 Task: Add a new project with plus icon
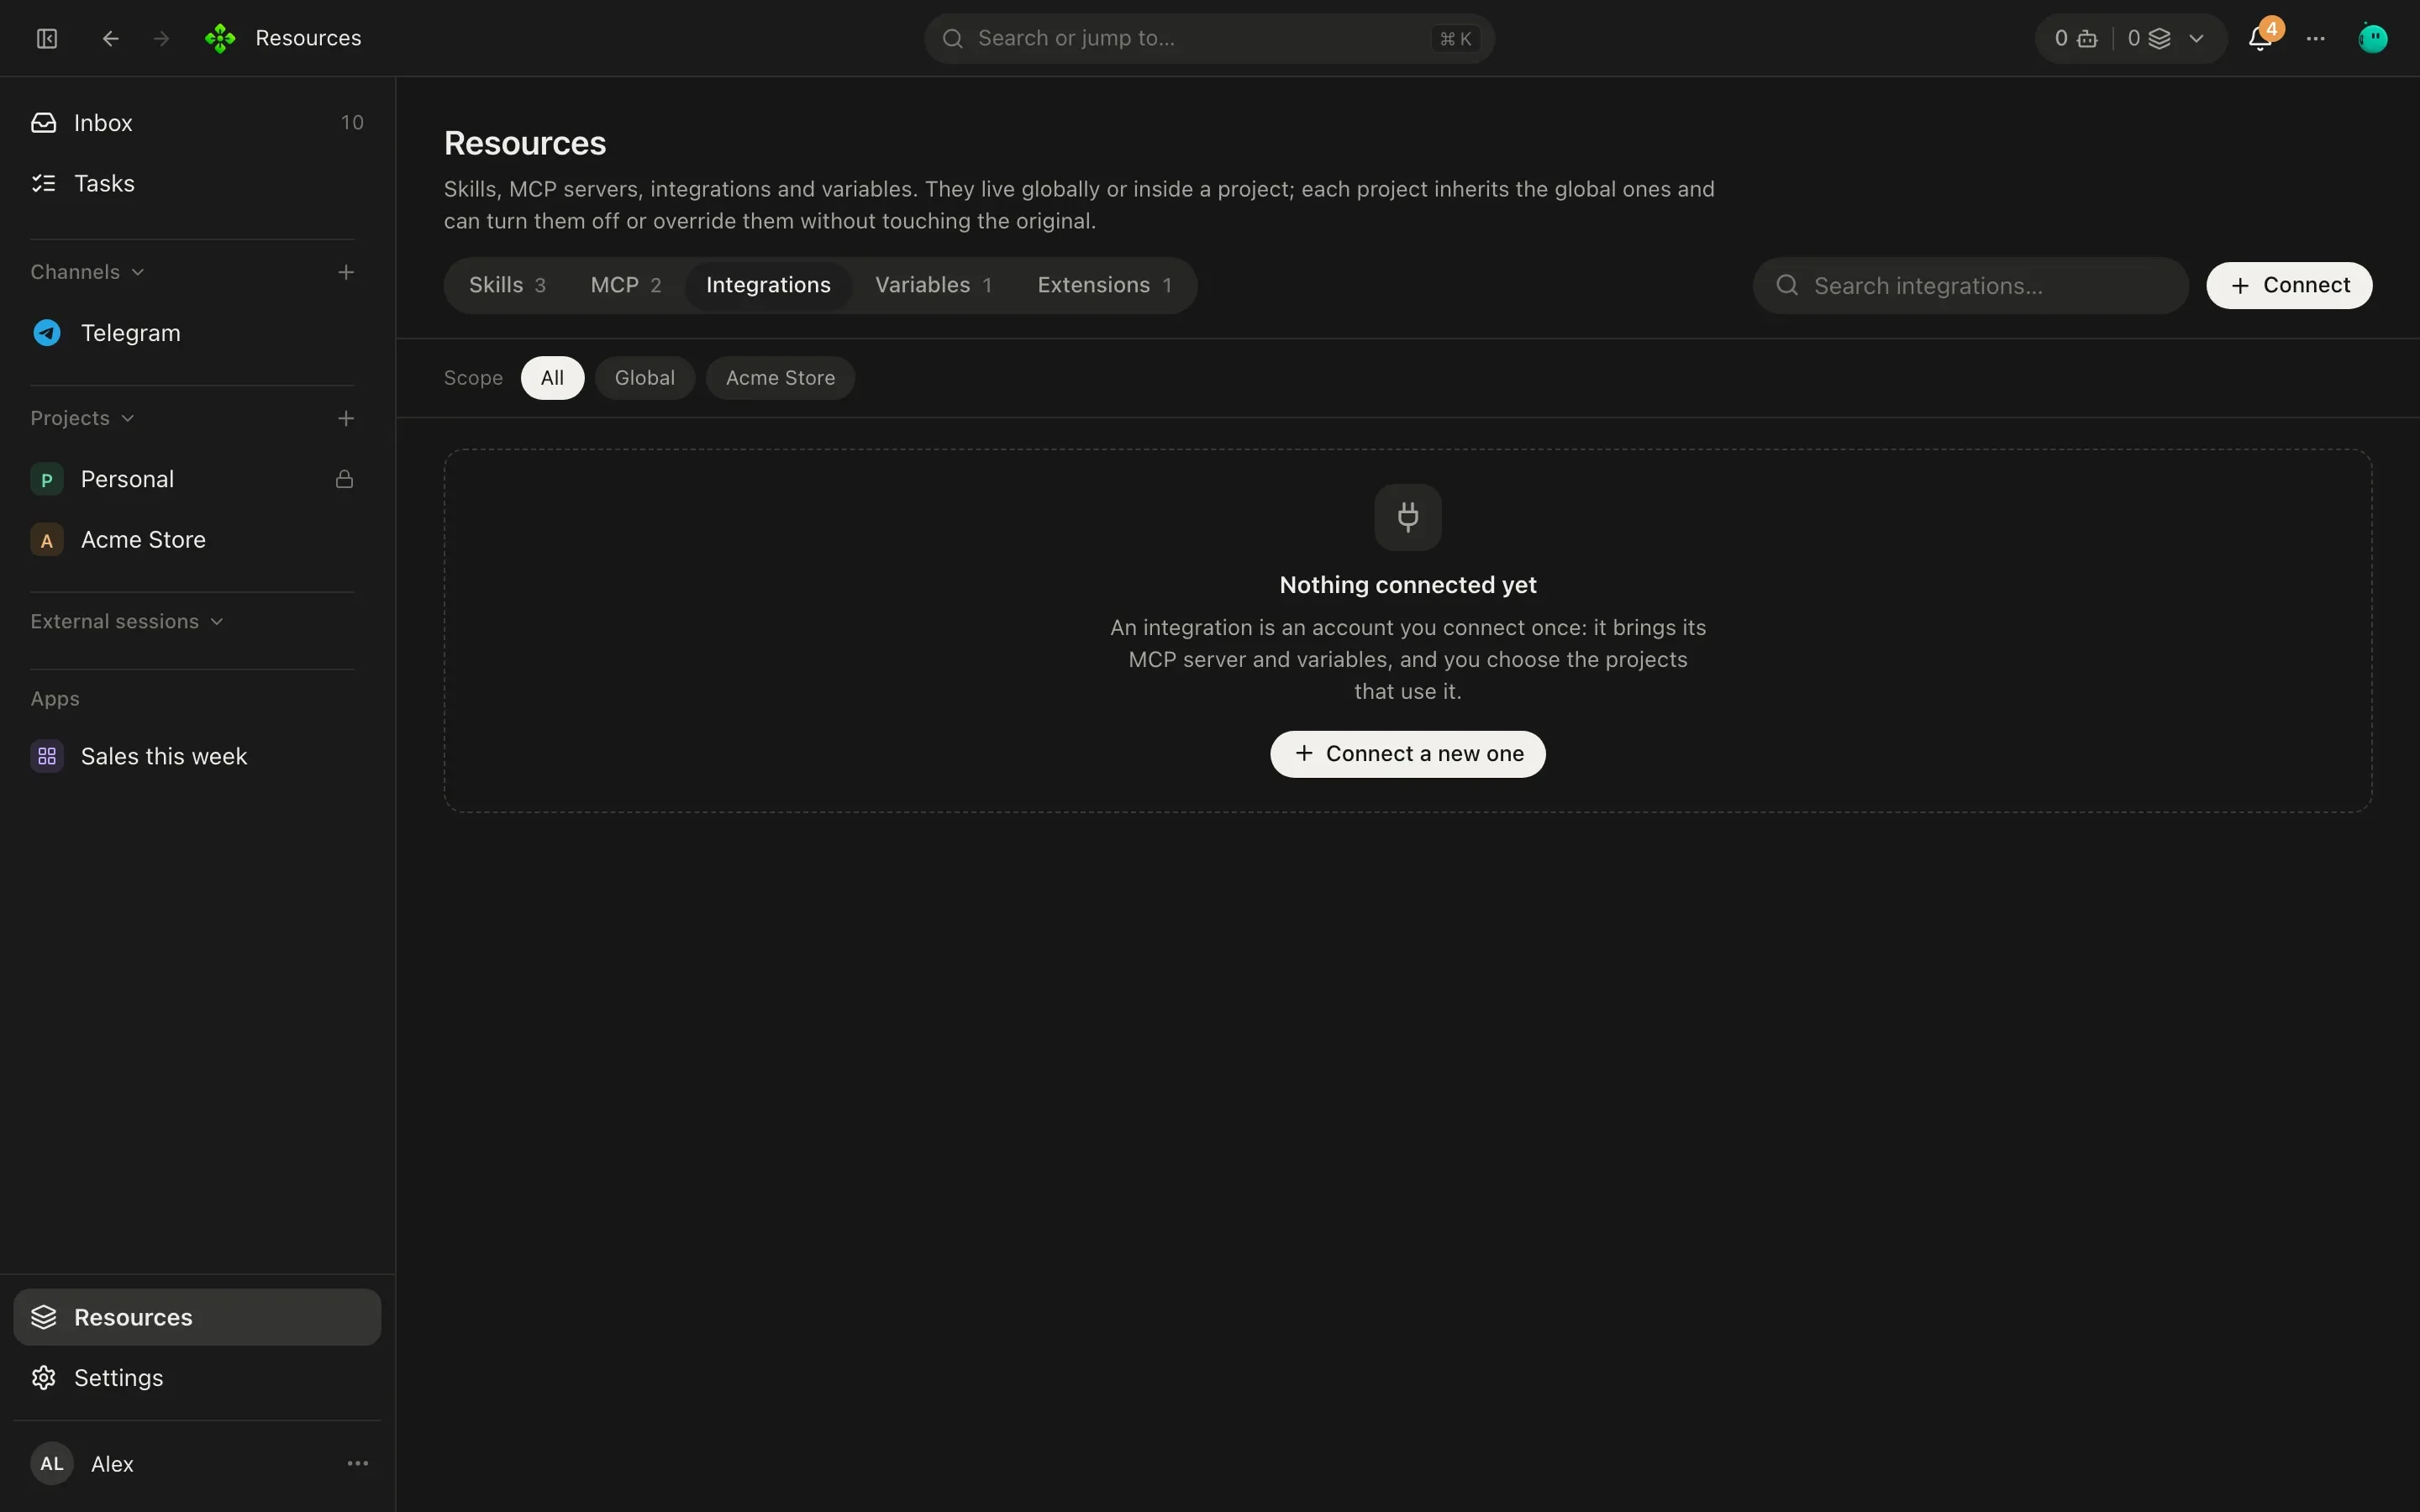tap(346, 418)
